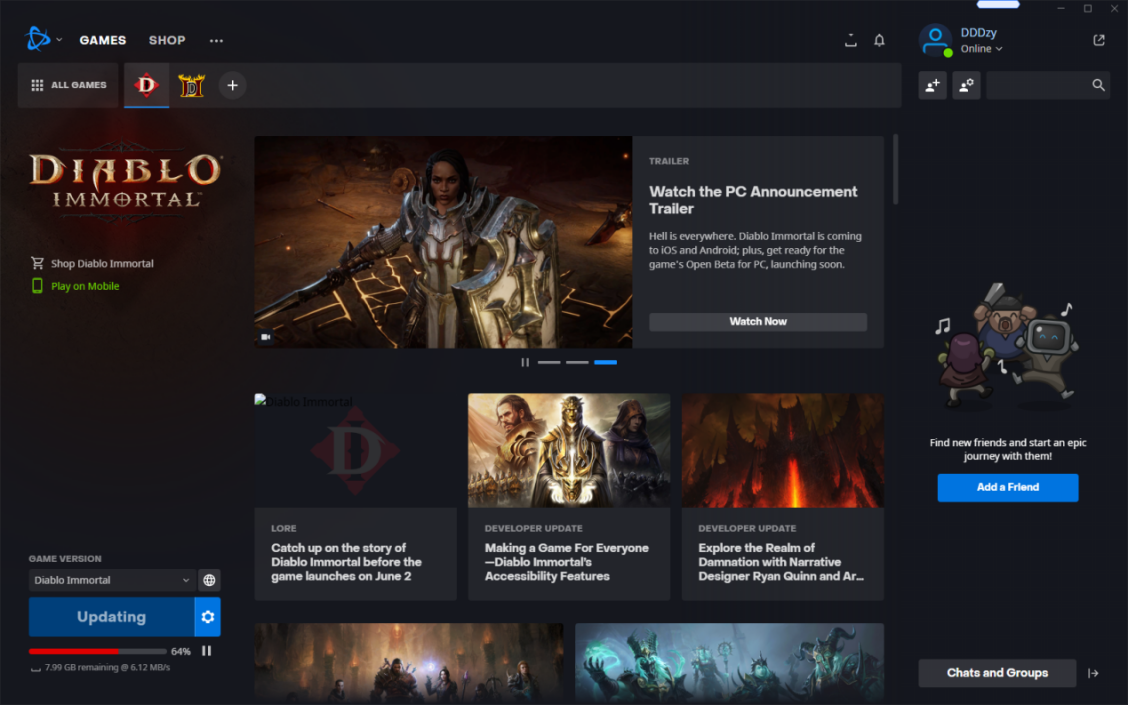The height and width of the screenshot is (705, 1128).
Task: Pause the game update download
Action: point(207,651)
